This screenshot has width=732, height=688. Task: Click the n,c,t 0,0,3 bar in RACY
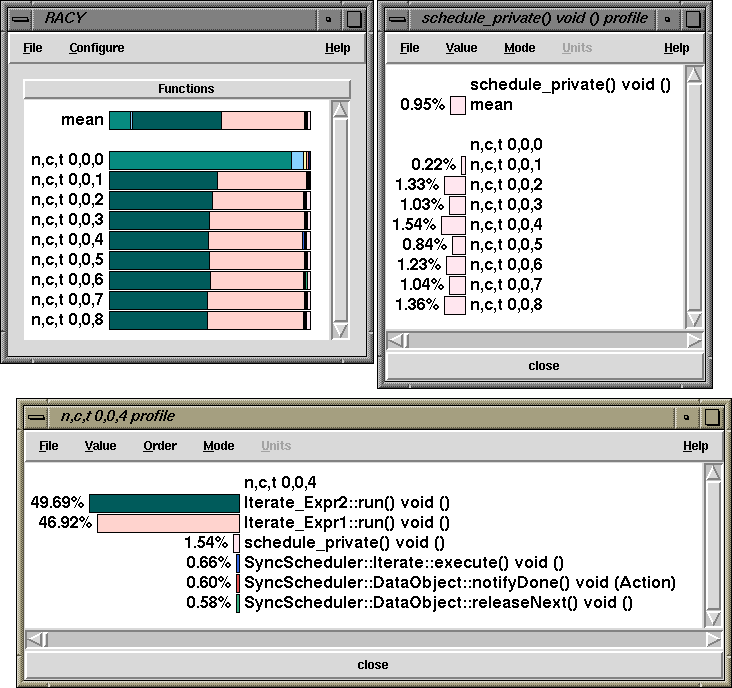(x=210, y=220)
